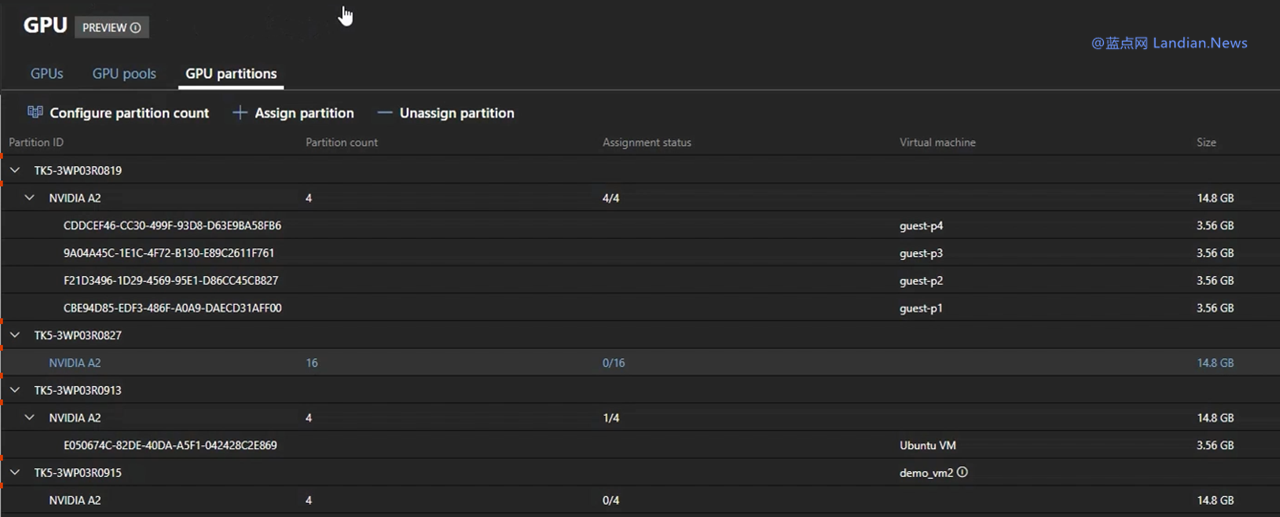This screenshot has height=517, width=1280.
Task: Click the demo_vm2 virtual machine text
Action: (926, 472)
